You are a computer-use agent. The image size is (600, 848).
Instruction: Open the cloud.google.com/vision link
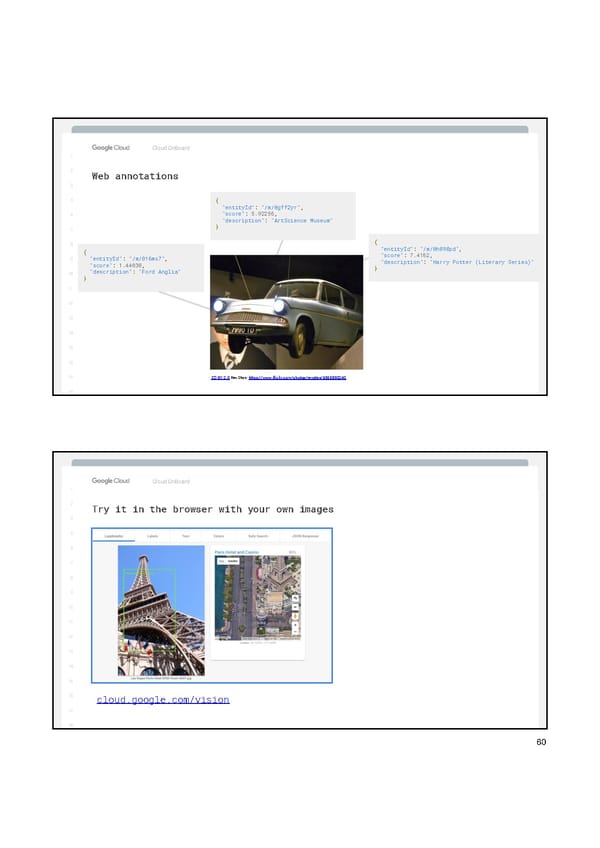(163, 700)
